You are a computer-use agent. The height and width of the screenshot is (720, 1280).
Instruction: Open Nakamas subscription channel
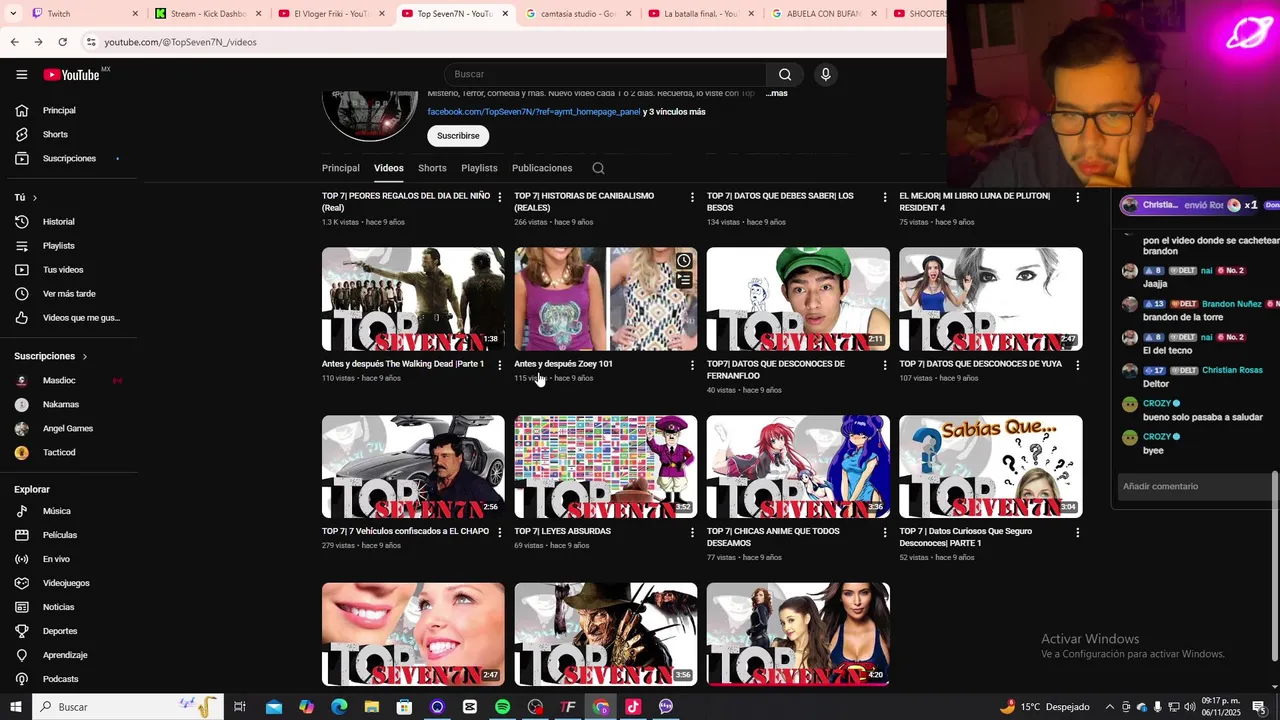(61, 404)
